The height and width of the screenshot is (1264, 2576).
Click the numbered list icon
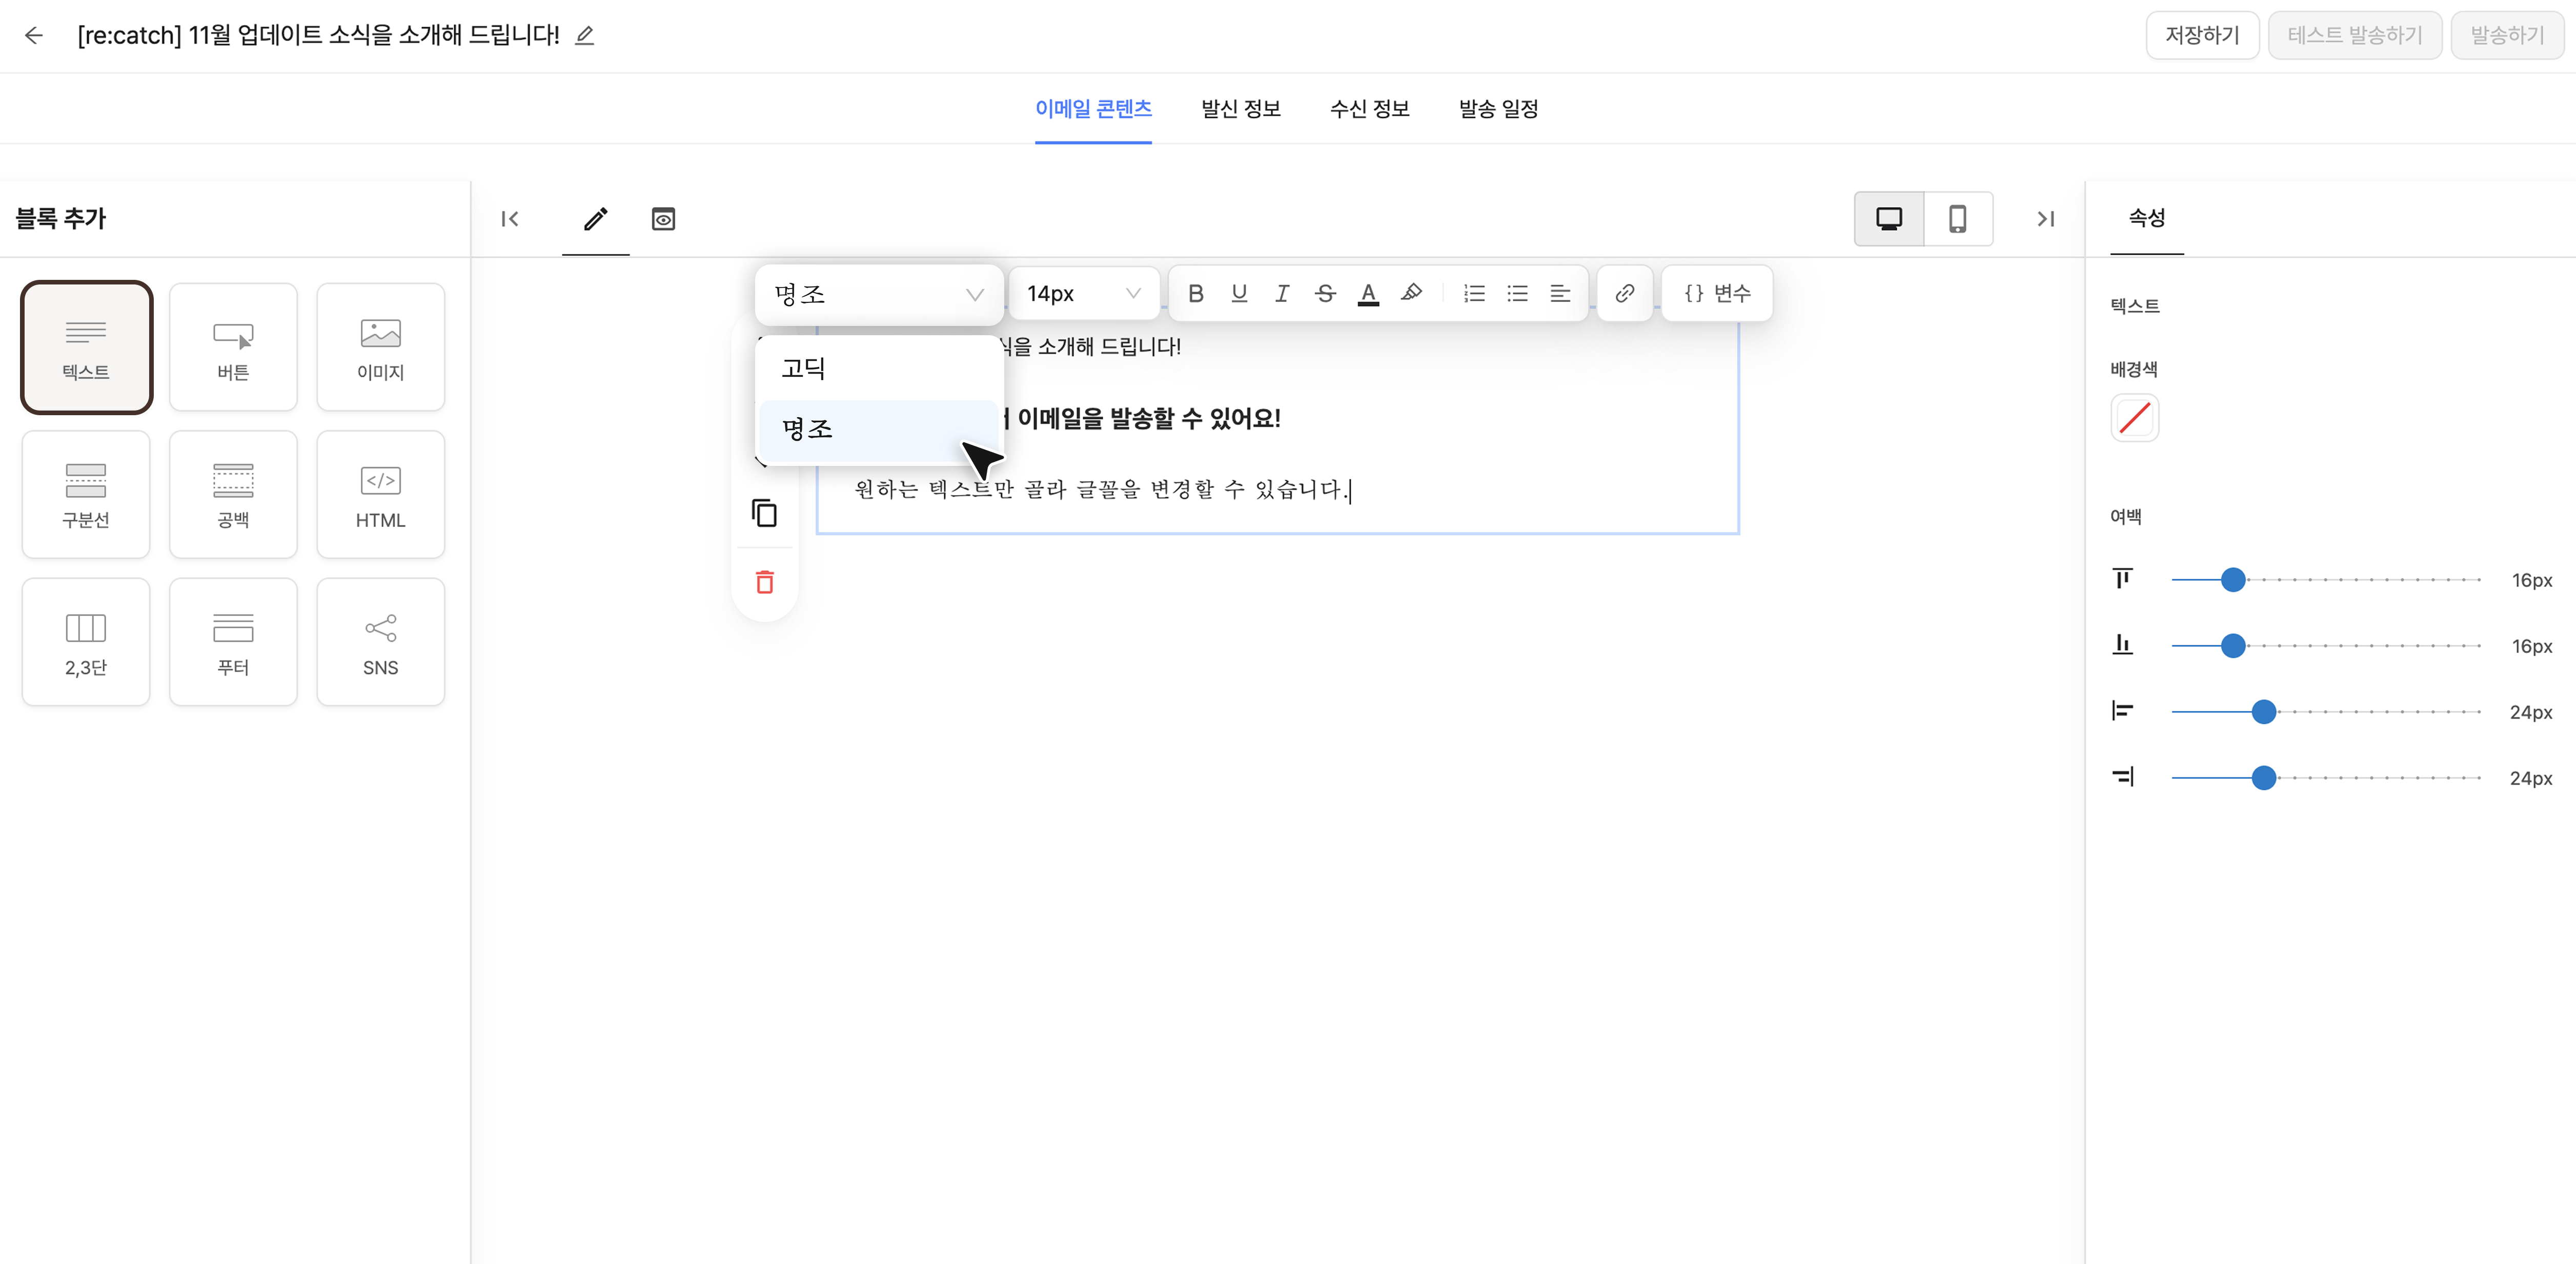1474,293
